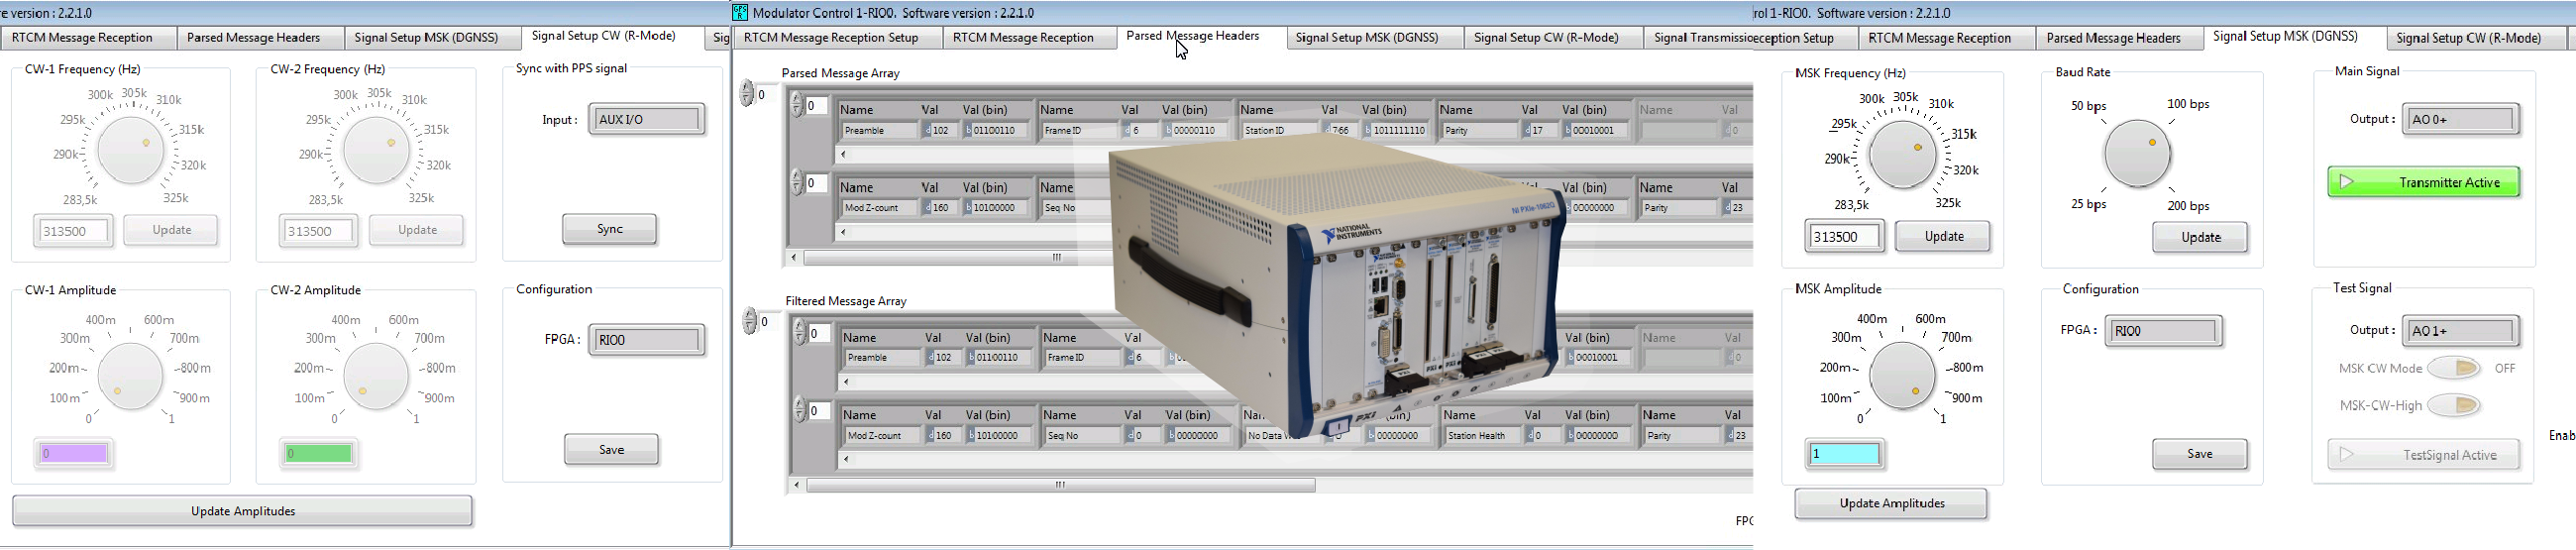
Task: Click the green CW-2 Amplitude value field
Action: pos(318,454)
